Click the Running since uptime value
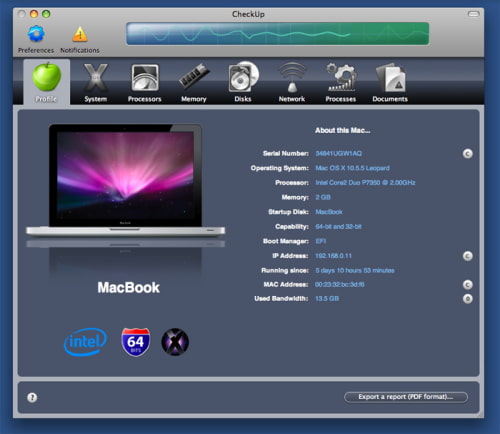Viewport: 500px width, 434px height. click(355, 270)
